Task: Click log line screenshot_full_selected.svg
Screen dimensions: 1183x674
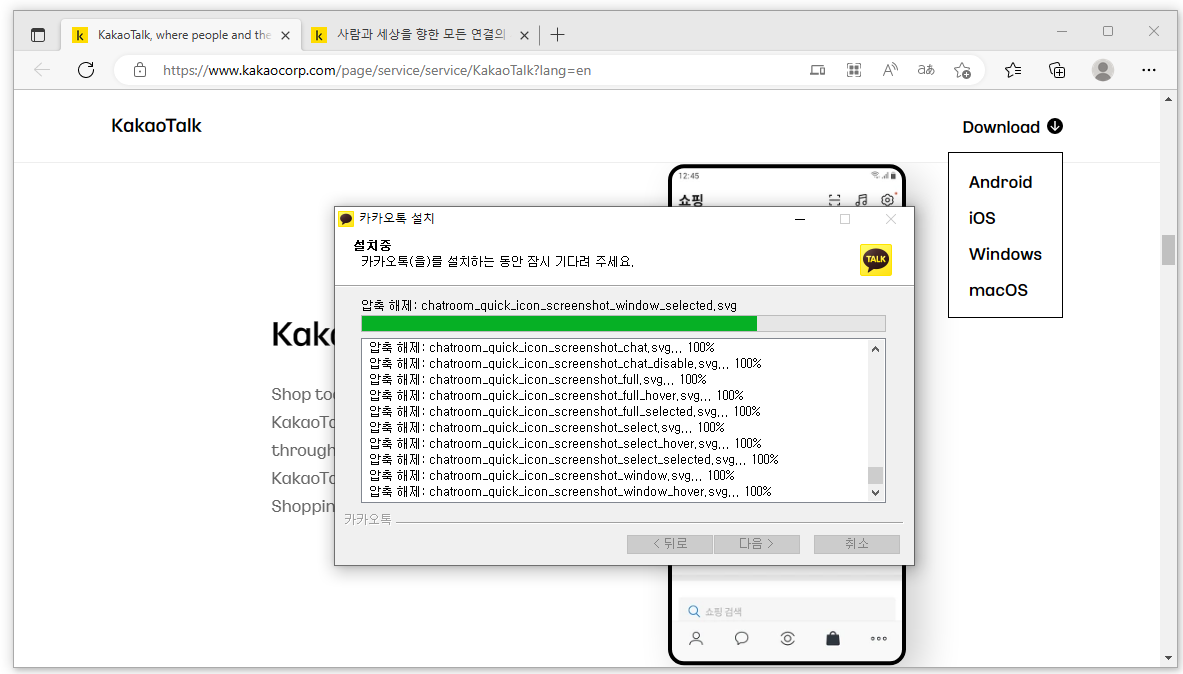Action: tap(565, 411)
